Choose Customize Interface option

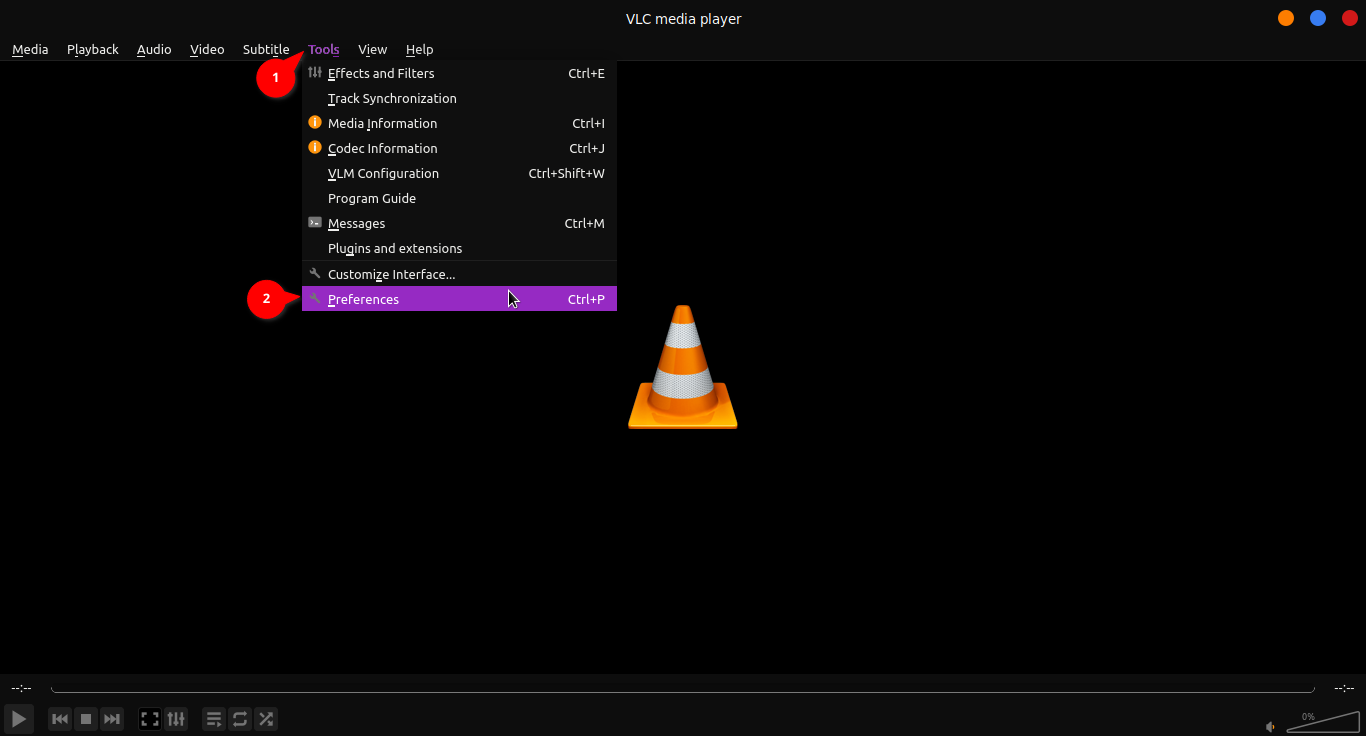pos(391,274)
